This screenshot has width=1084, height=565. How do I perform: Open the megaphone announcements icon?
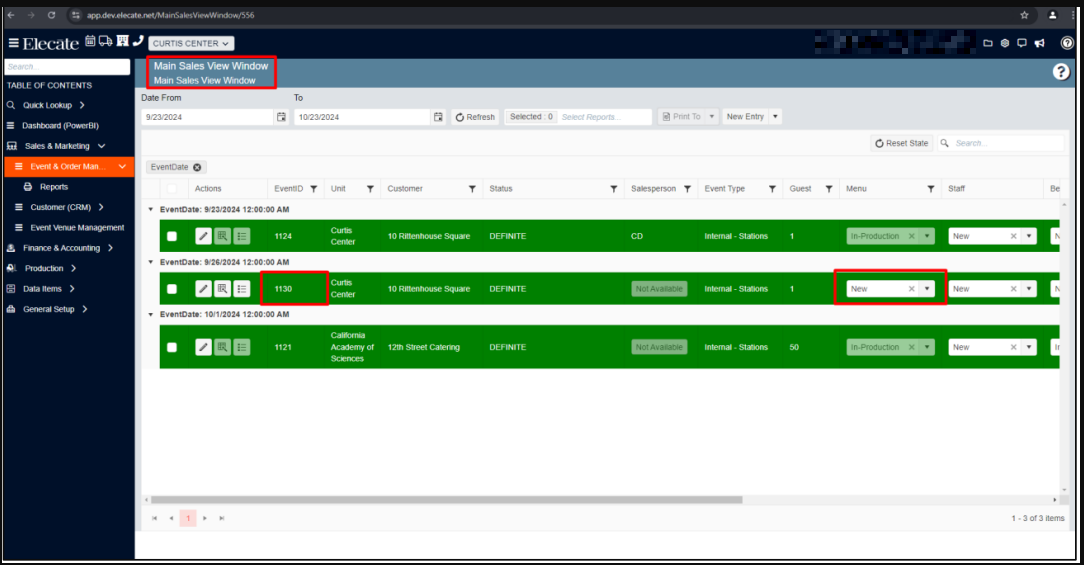[x=1040, y=43]
